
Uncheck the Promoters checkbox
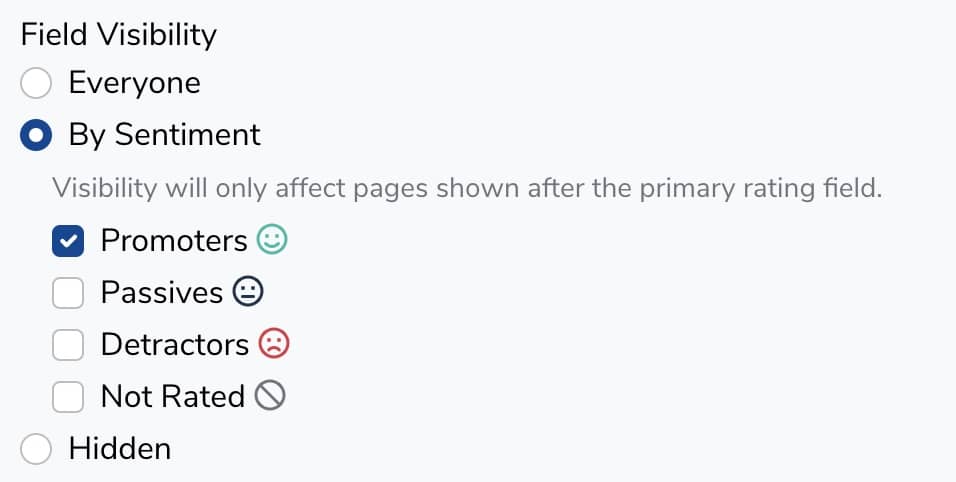point(68,240)
